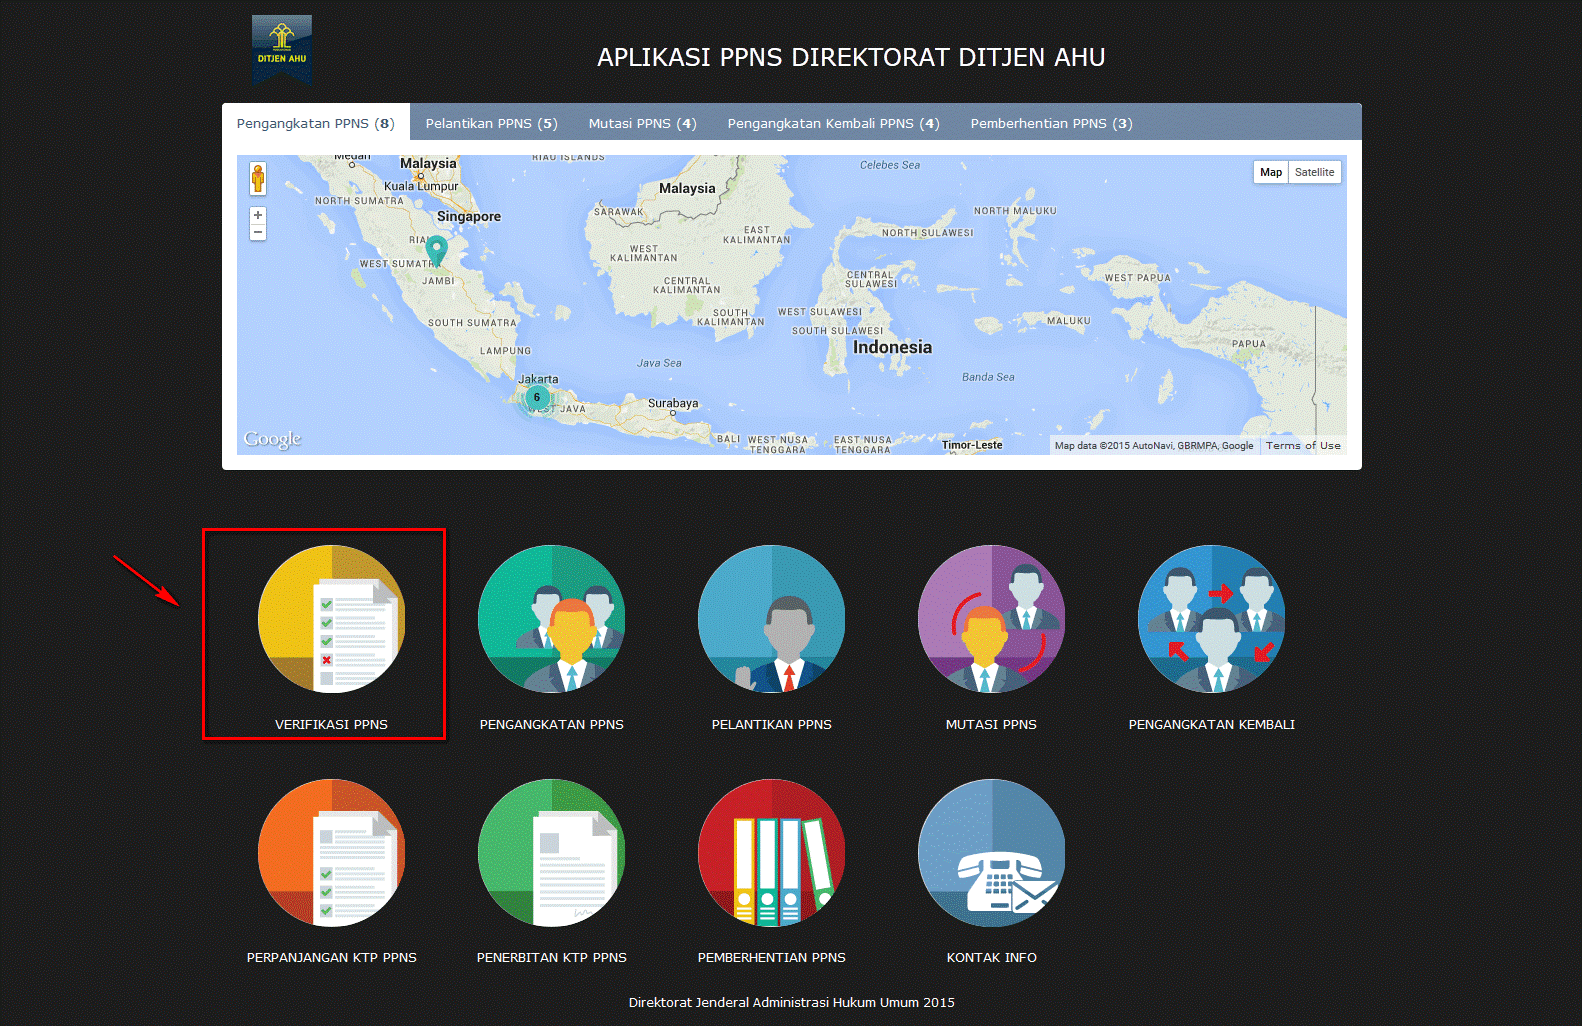Open the Pengangkatan Kembali icon

pyautogui.click(x=1211, y=619)
